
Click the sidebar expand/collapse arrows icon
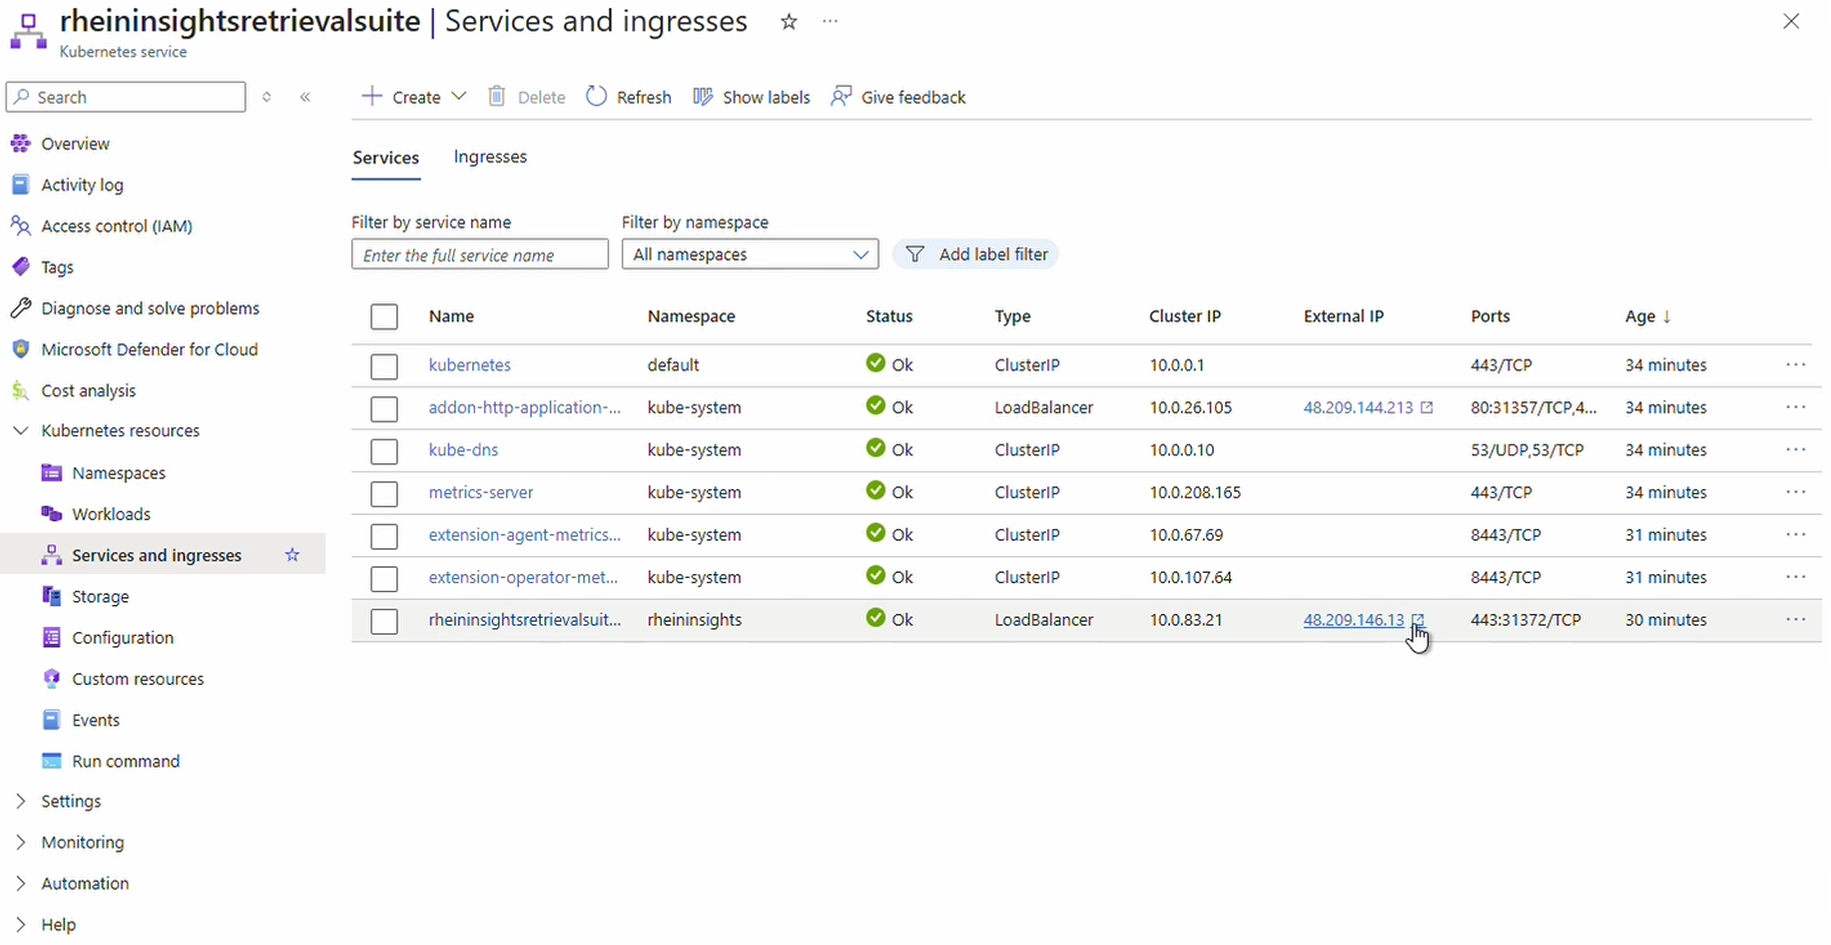[266, 97]
